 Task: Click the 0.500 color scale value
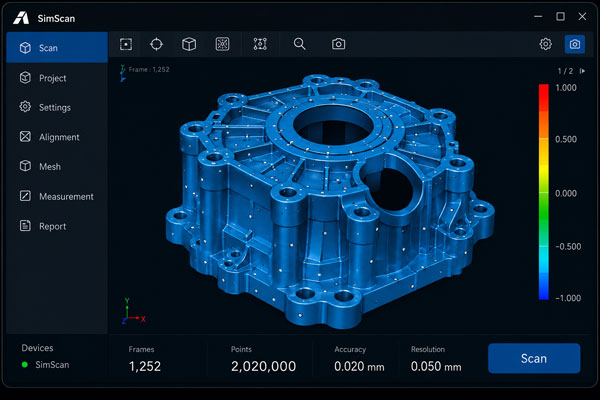pyautogui.click(x=566, y=139)
